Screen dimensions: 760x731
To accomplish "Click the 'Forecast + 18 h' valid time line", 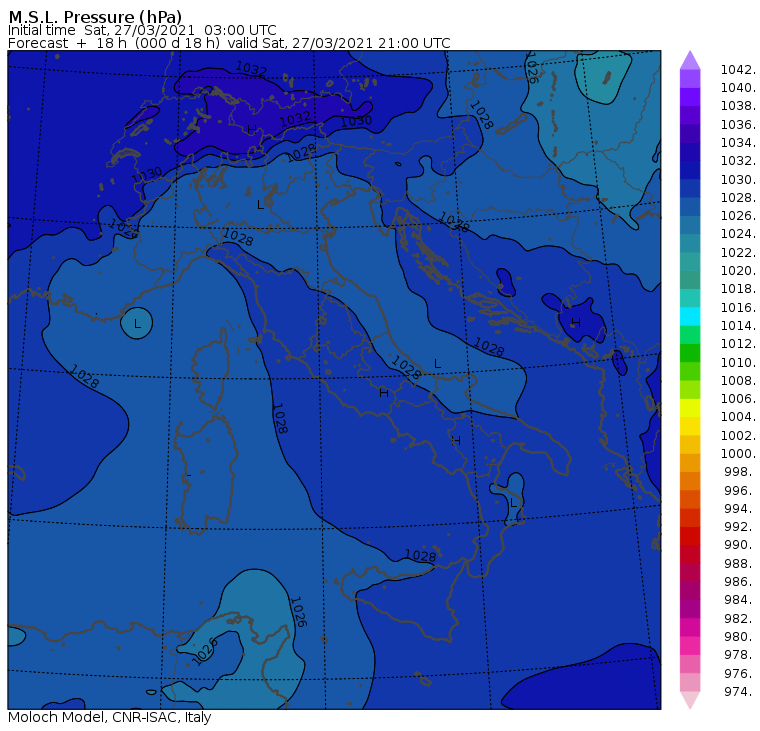I will [x=229, y=43].
